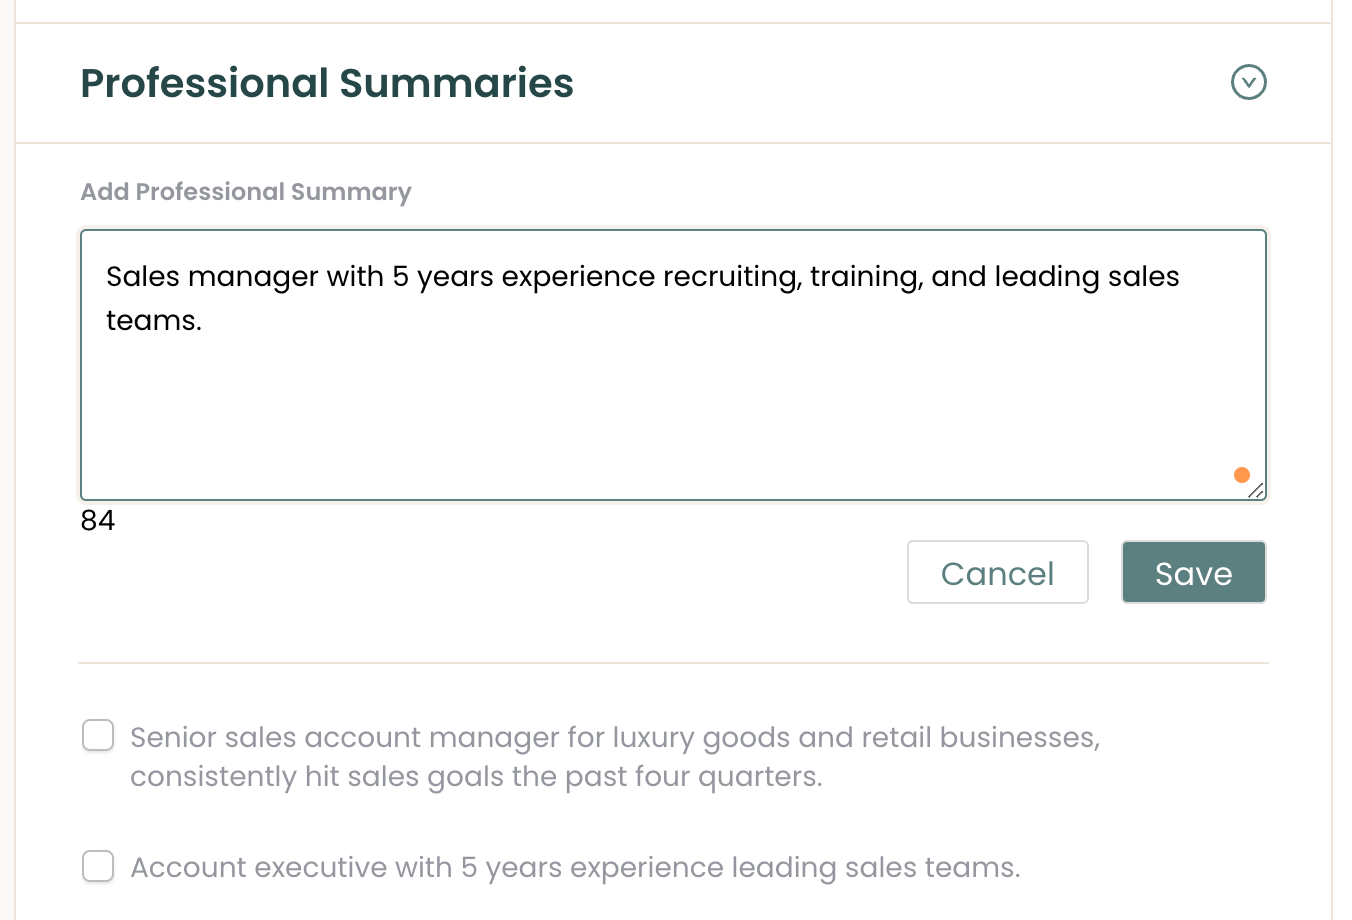The width and height of the screenshot is (1352, 920).
Task: Click the Add Professional Summary label
Action: pos(245,191)
